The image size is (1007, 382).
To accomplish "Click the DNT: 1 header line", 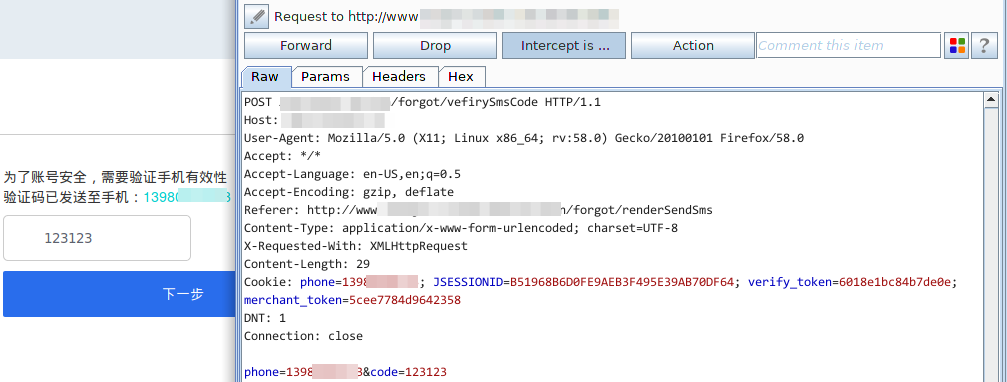I will point(265,318).
